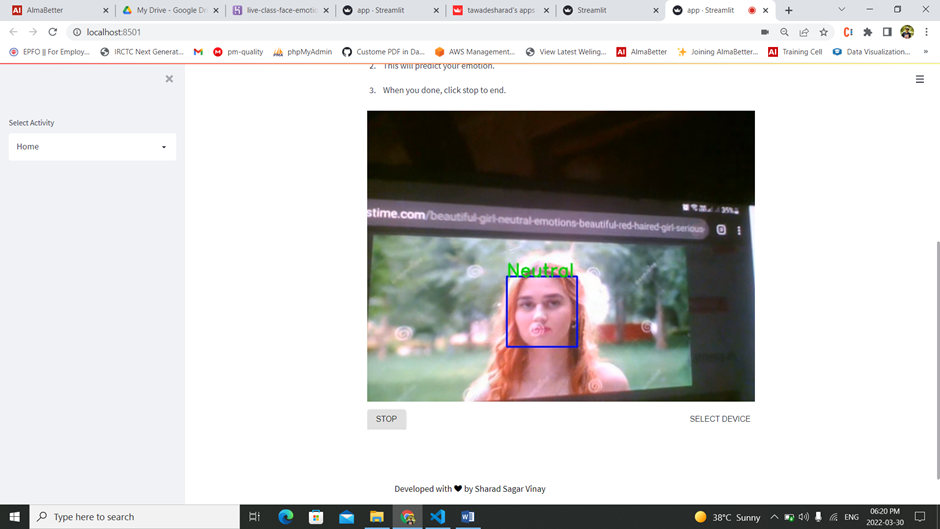Viewport: 940px width, 529px height.
Task: Switch to tawadesharad's apps tab
Action: tap(501, 10)
